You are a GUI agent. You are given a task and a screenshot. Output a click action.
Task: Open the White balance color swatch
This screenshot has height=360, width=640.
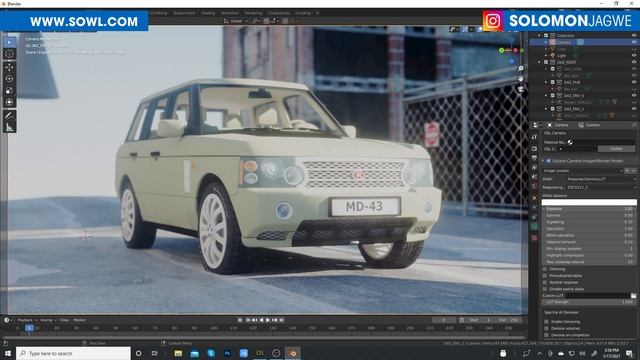click(589, 202)
